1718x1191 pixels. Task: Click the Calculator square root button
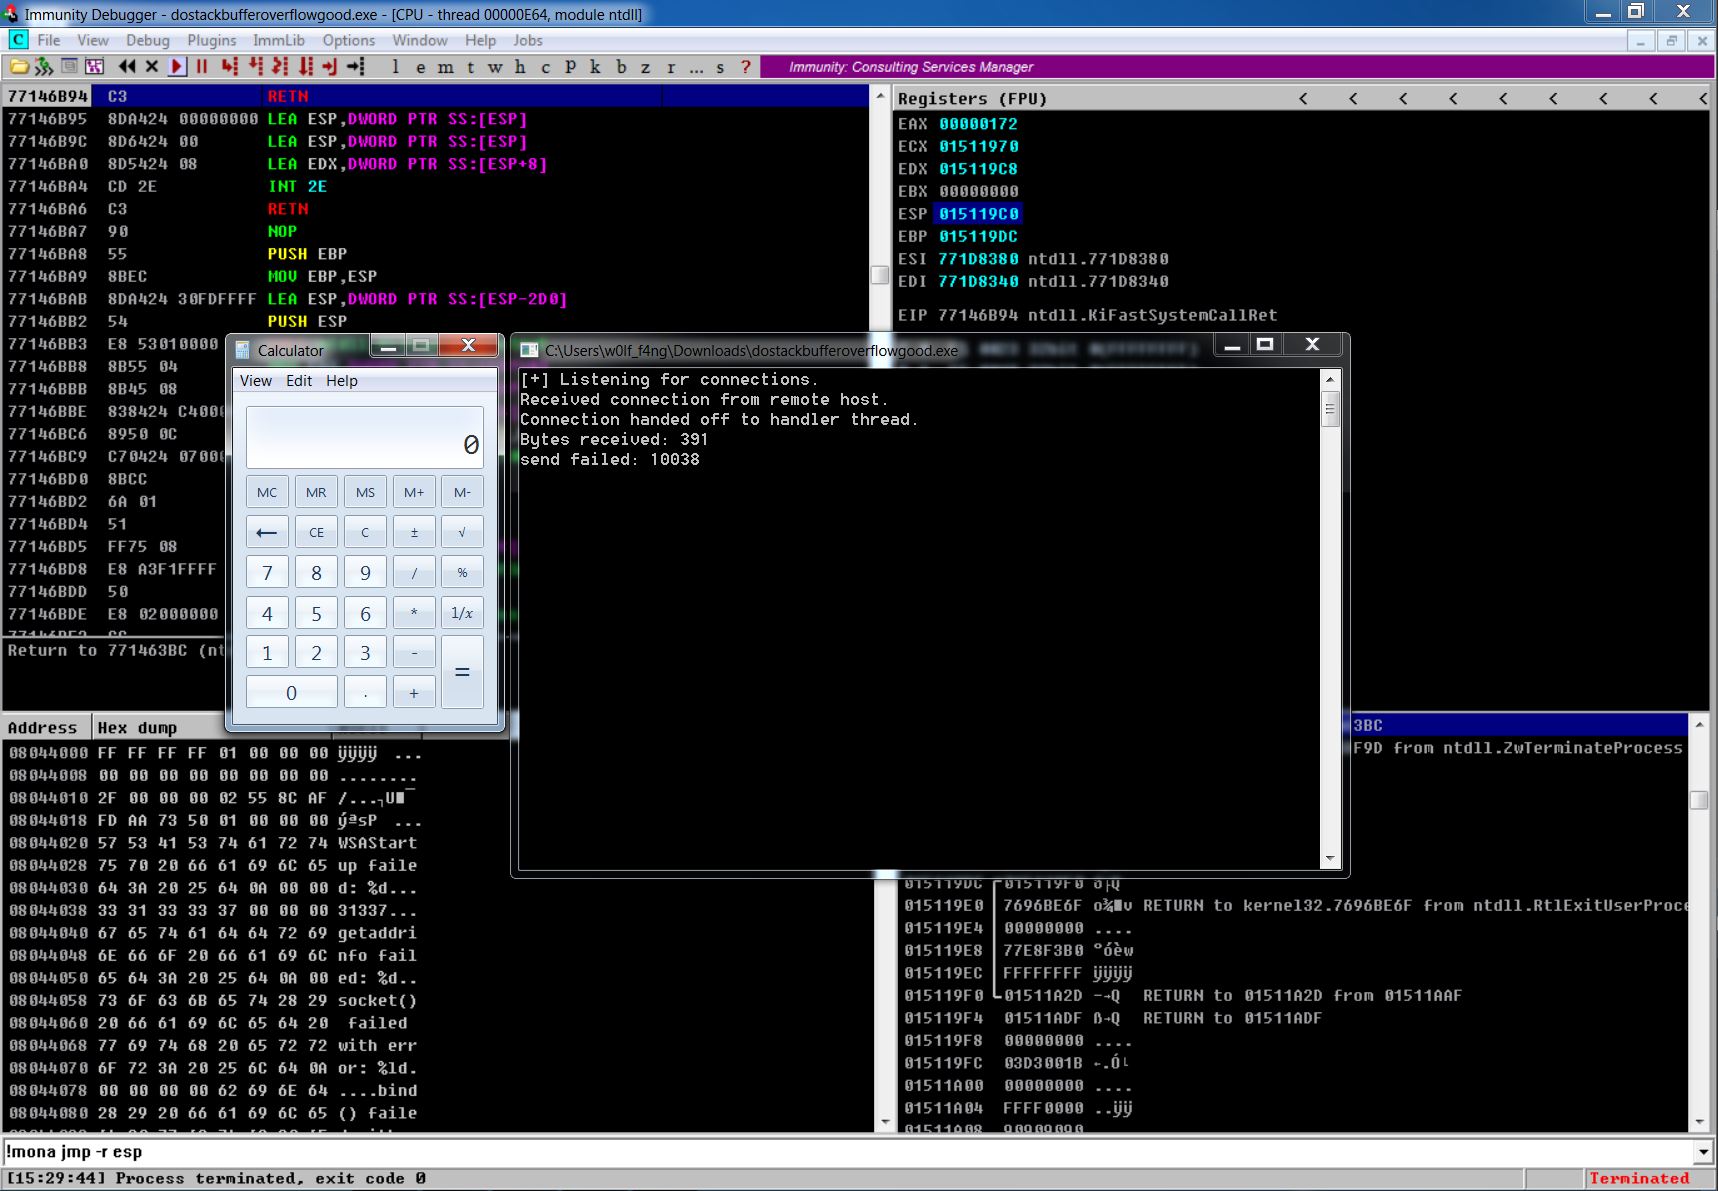462,532
